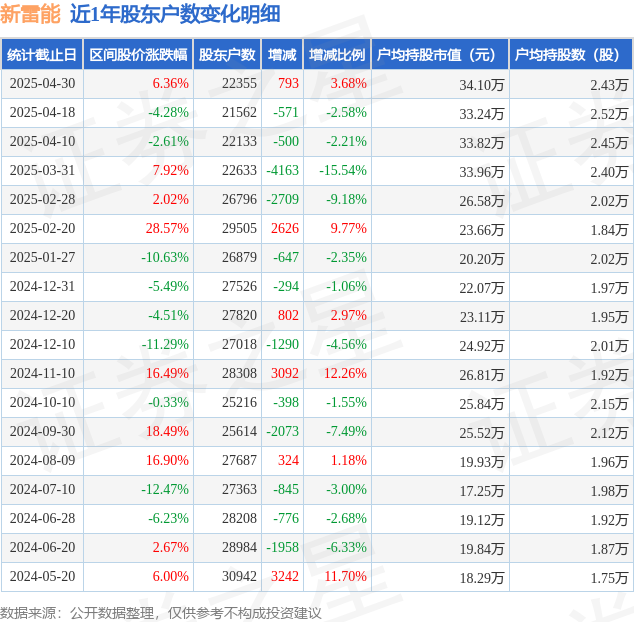Click the 3242 change value

pyautogui.click(x=285, y=577)
